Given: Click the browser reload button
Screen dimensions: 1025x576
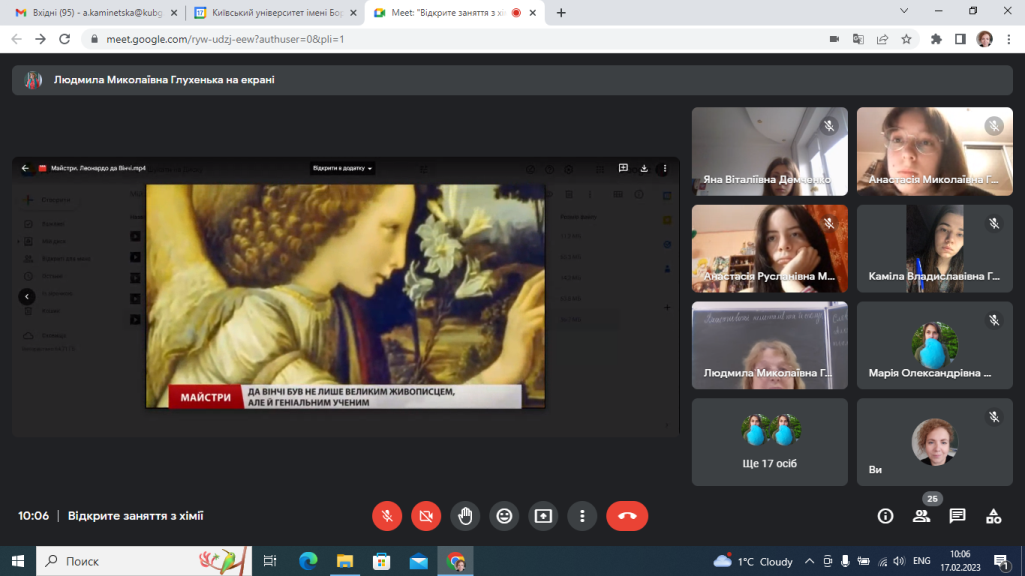Looking at the screenshot, I should 65,39.
